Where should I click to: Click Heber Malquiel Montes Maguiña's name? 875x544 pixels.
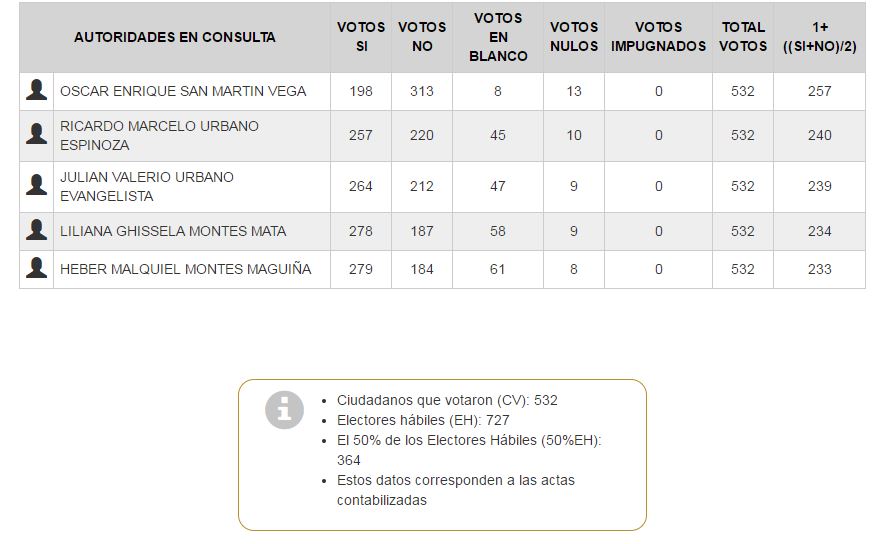tap(185, 269)
